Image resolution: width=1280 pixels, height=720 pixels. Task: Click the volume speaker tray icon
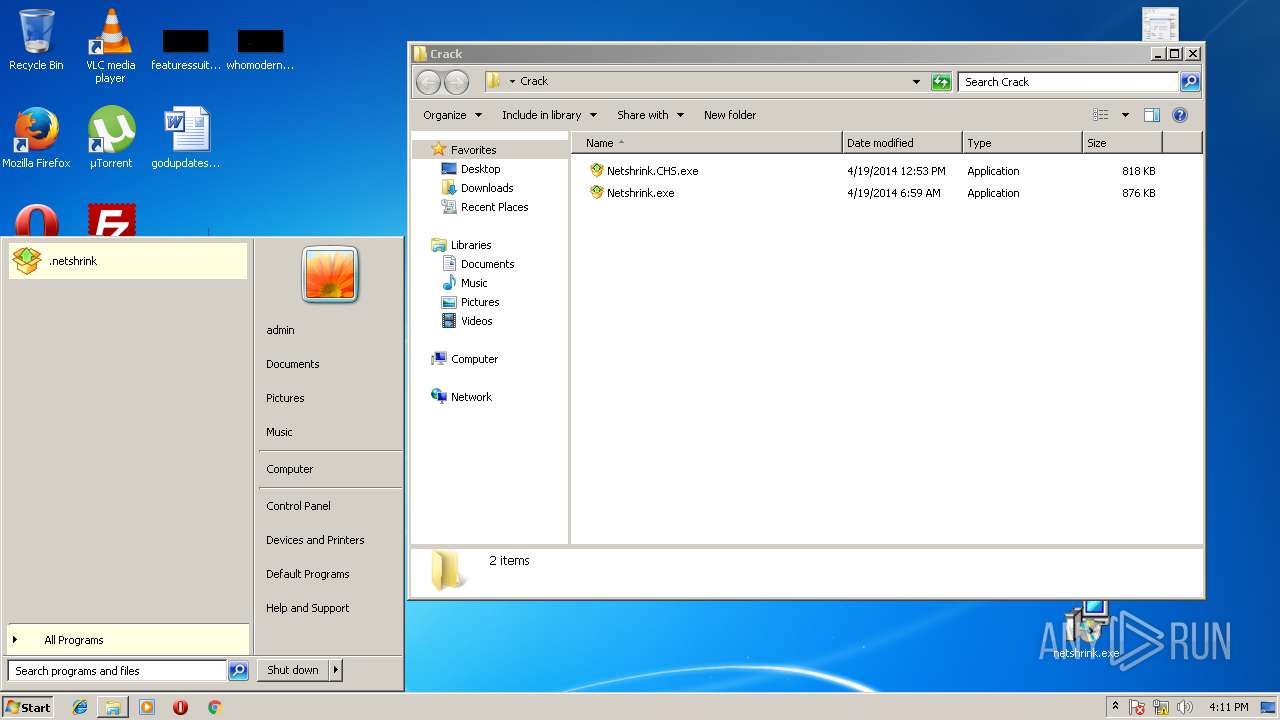(1185, 707)
